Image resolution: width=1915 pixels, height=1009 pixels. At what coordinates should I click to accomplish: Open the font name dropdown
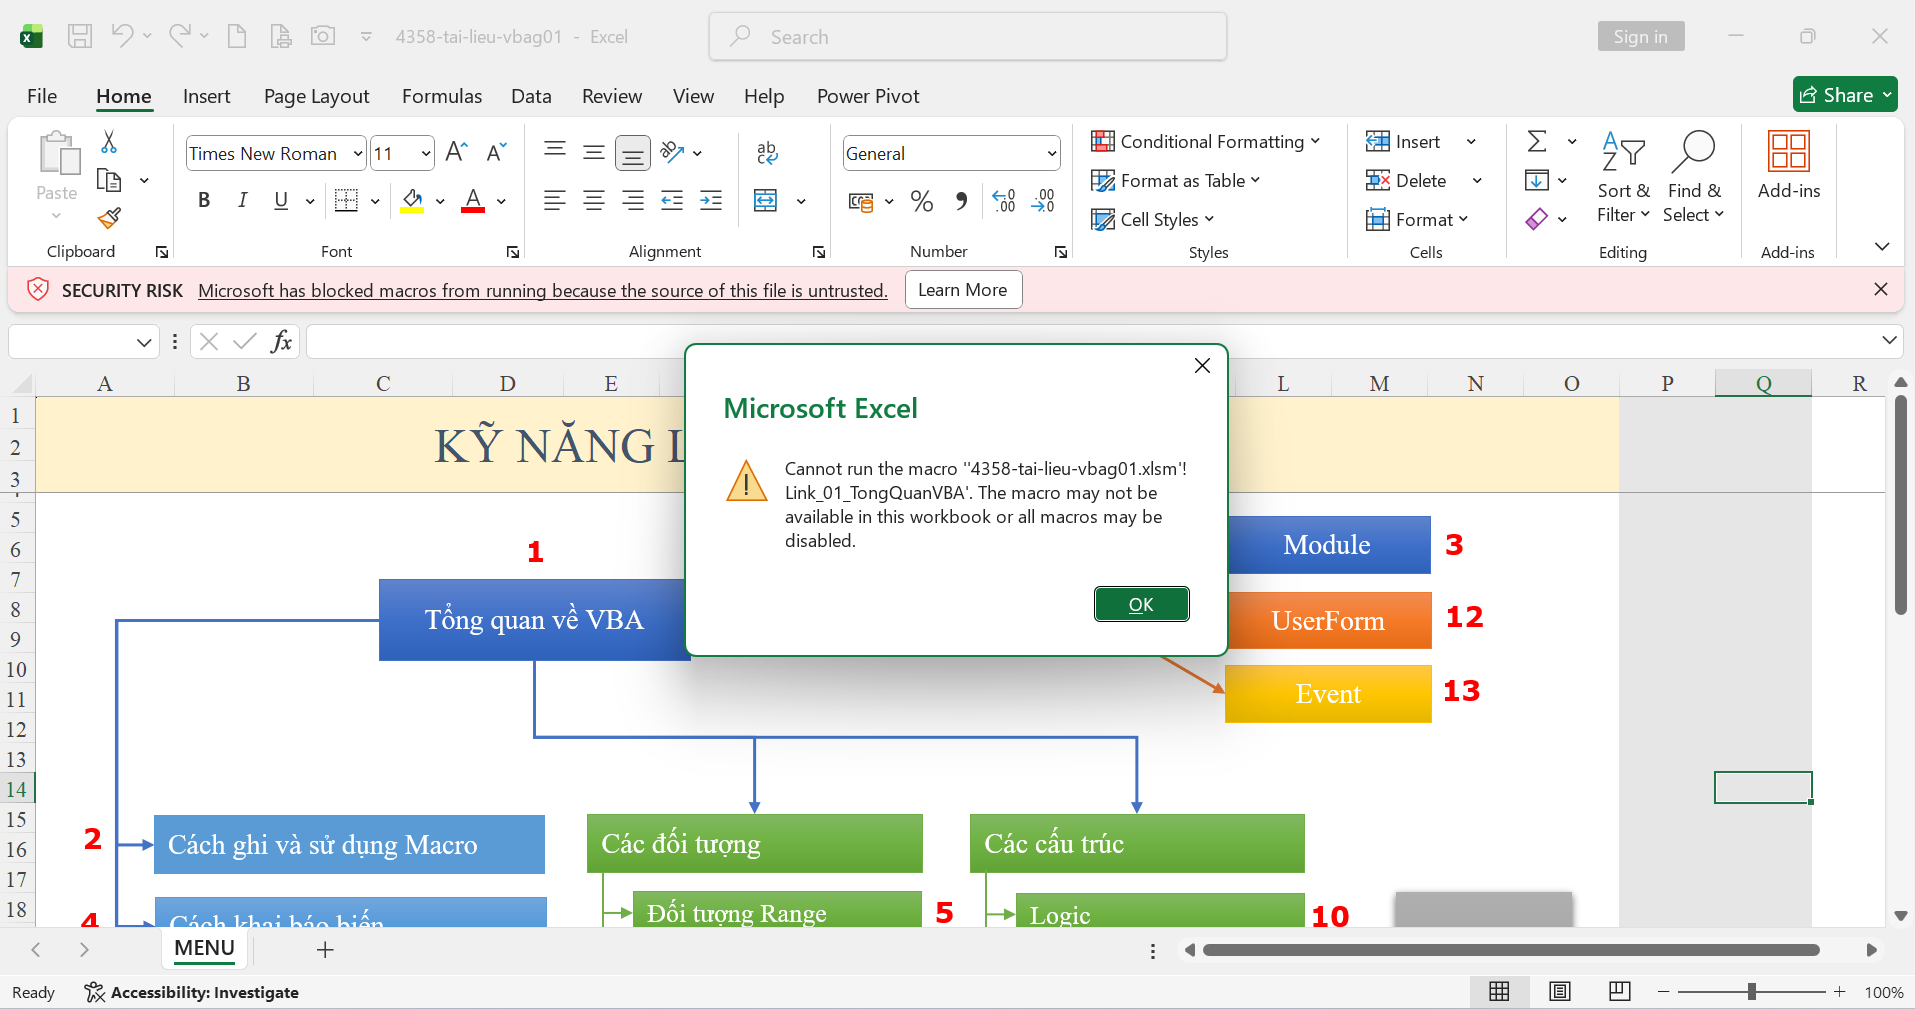pyautogui.click(x=358, y=154)
